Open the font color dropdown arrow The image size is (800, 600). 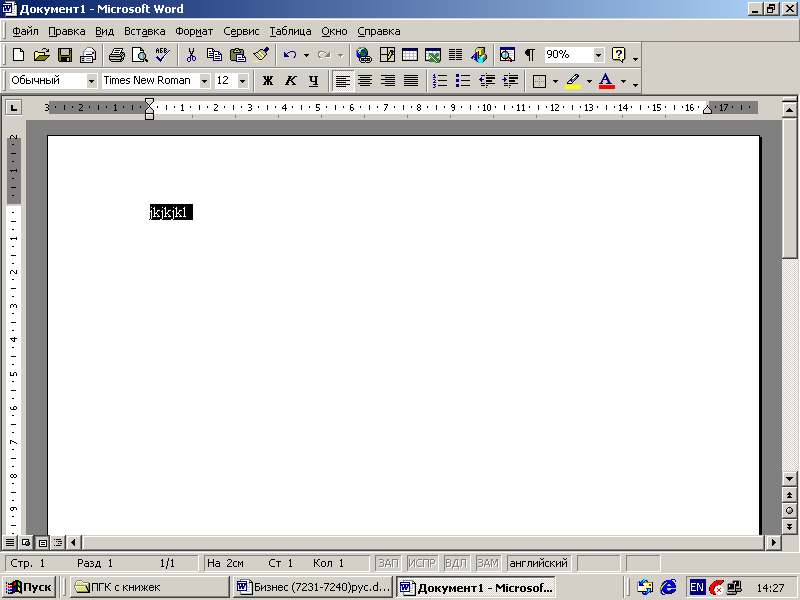click(x=623, y=81)
